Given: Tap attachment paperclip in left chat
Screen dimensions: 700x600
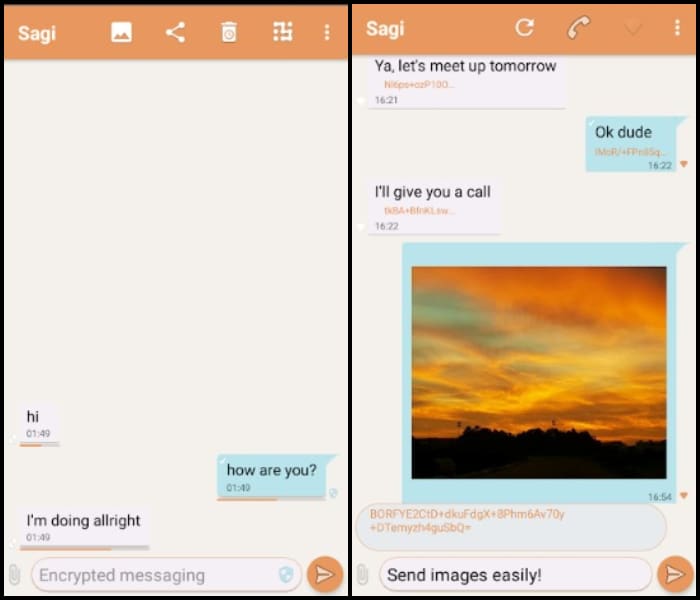Looking at the screenshot, I should [x=14, y=575].
